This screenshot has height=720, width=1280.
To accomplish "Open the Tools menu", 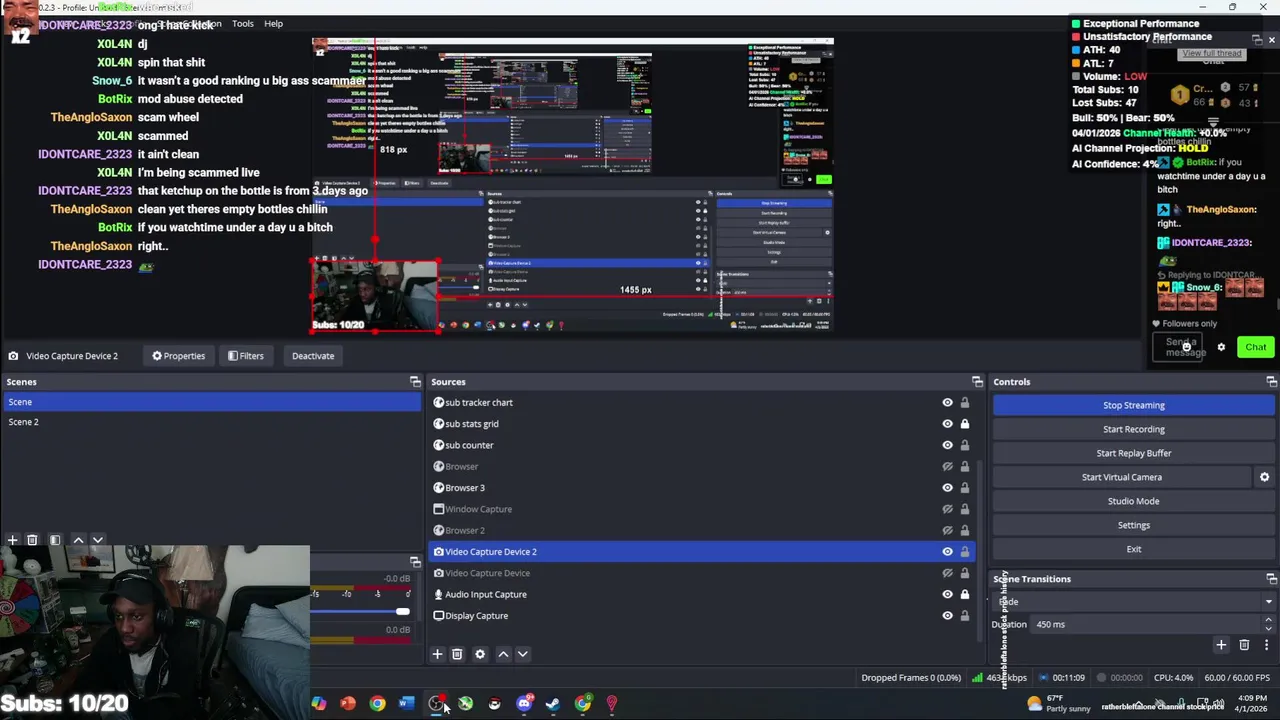I will tap(243, 23).
